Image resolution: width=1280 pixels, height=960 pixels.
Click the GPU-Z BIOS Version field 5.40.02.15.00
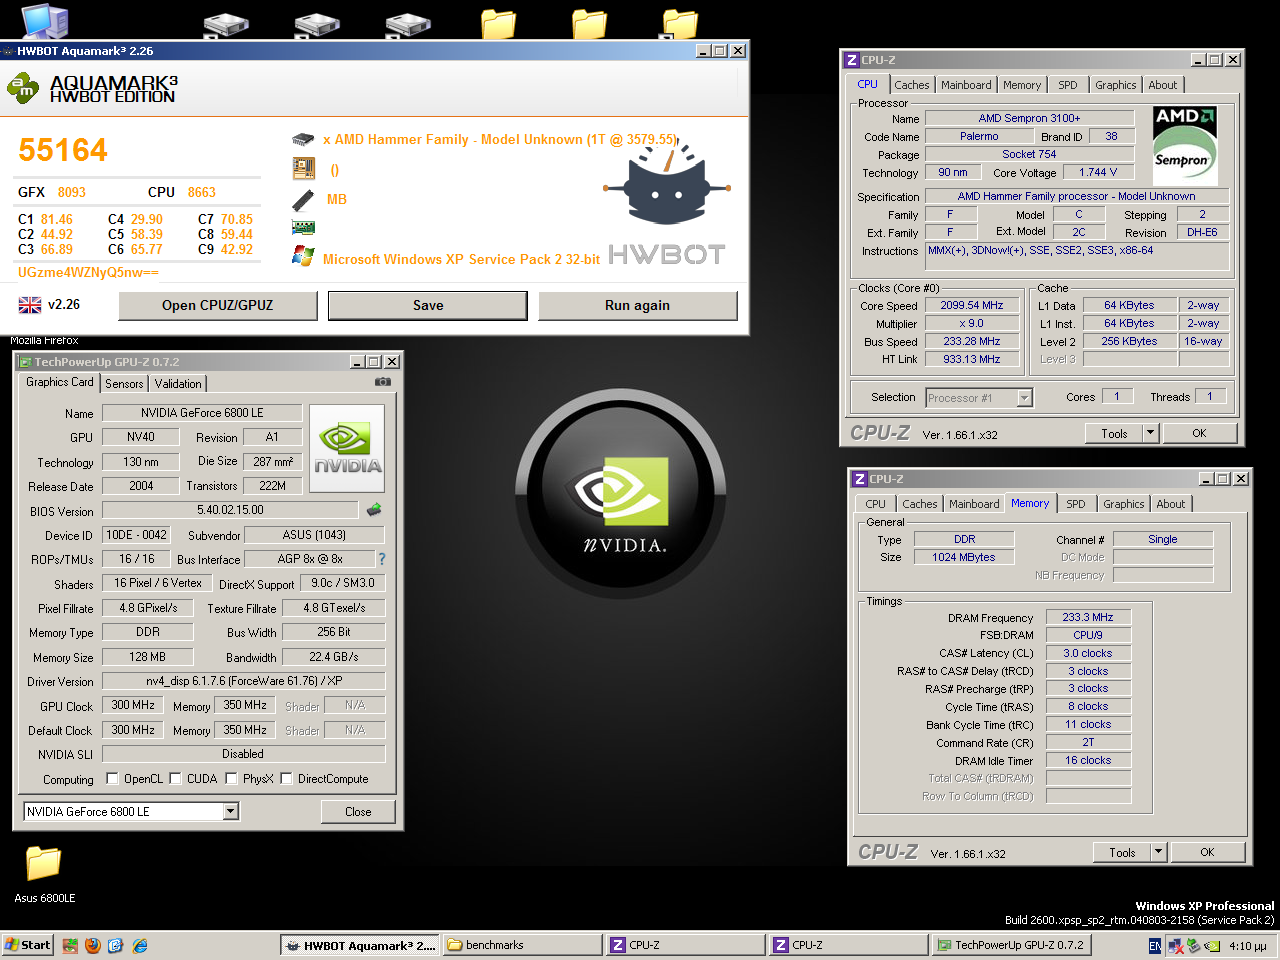tap(230, 510)
